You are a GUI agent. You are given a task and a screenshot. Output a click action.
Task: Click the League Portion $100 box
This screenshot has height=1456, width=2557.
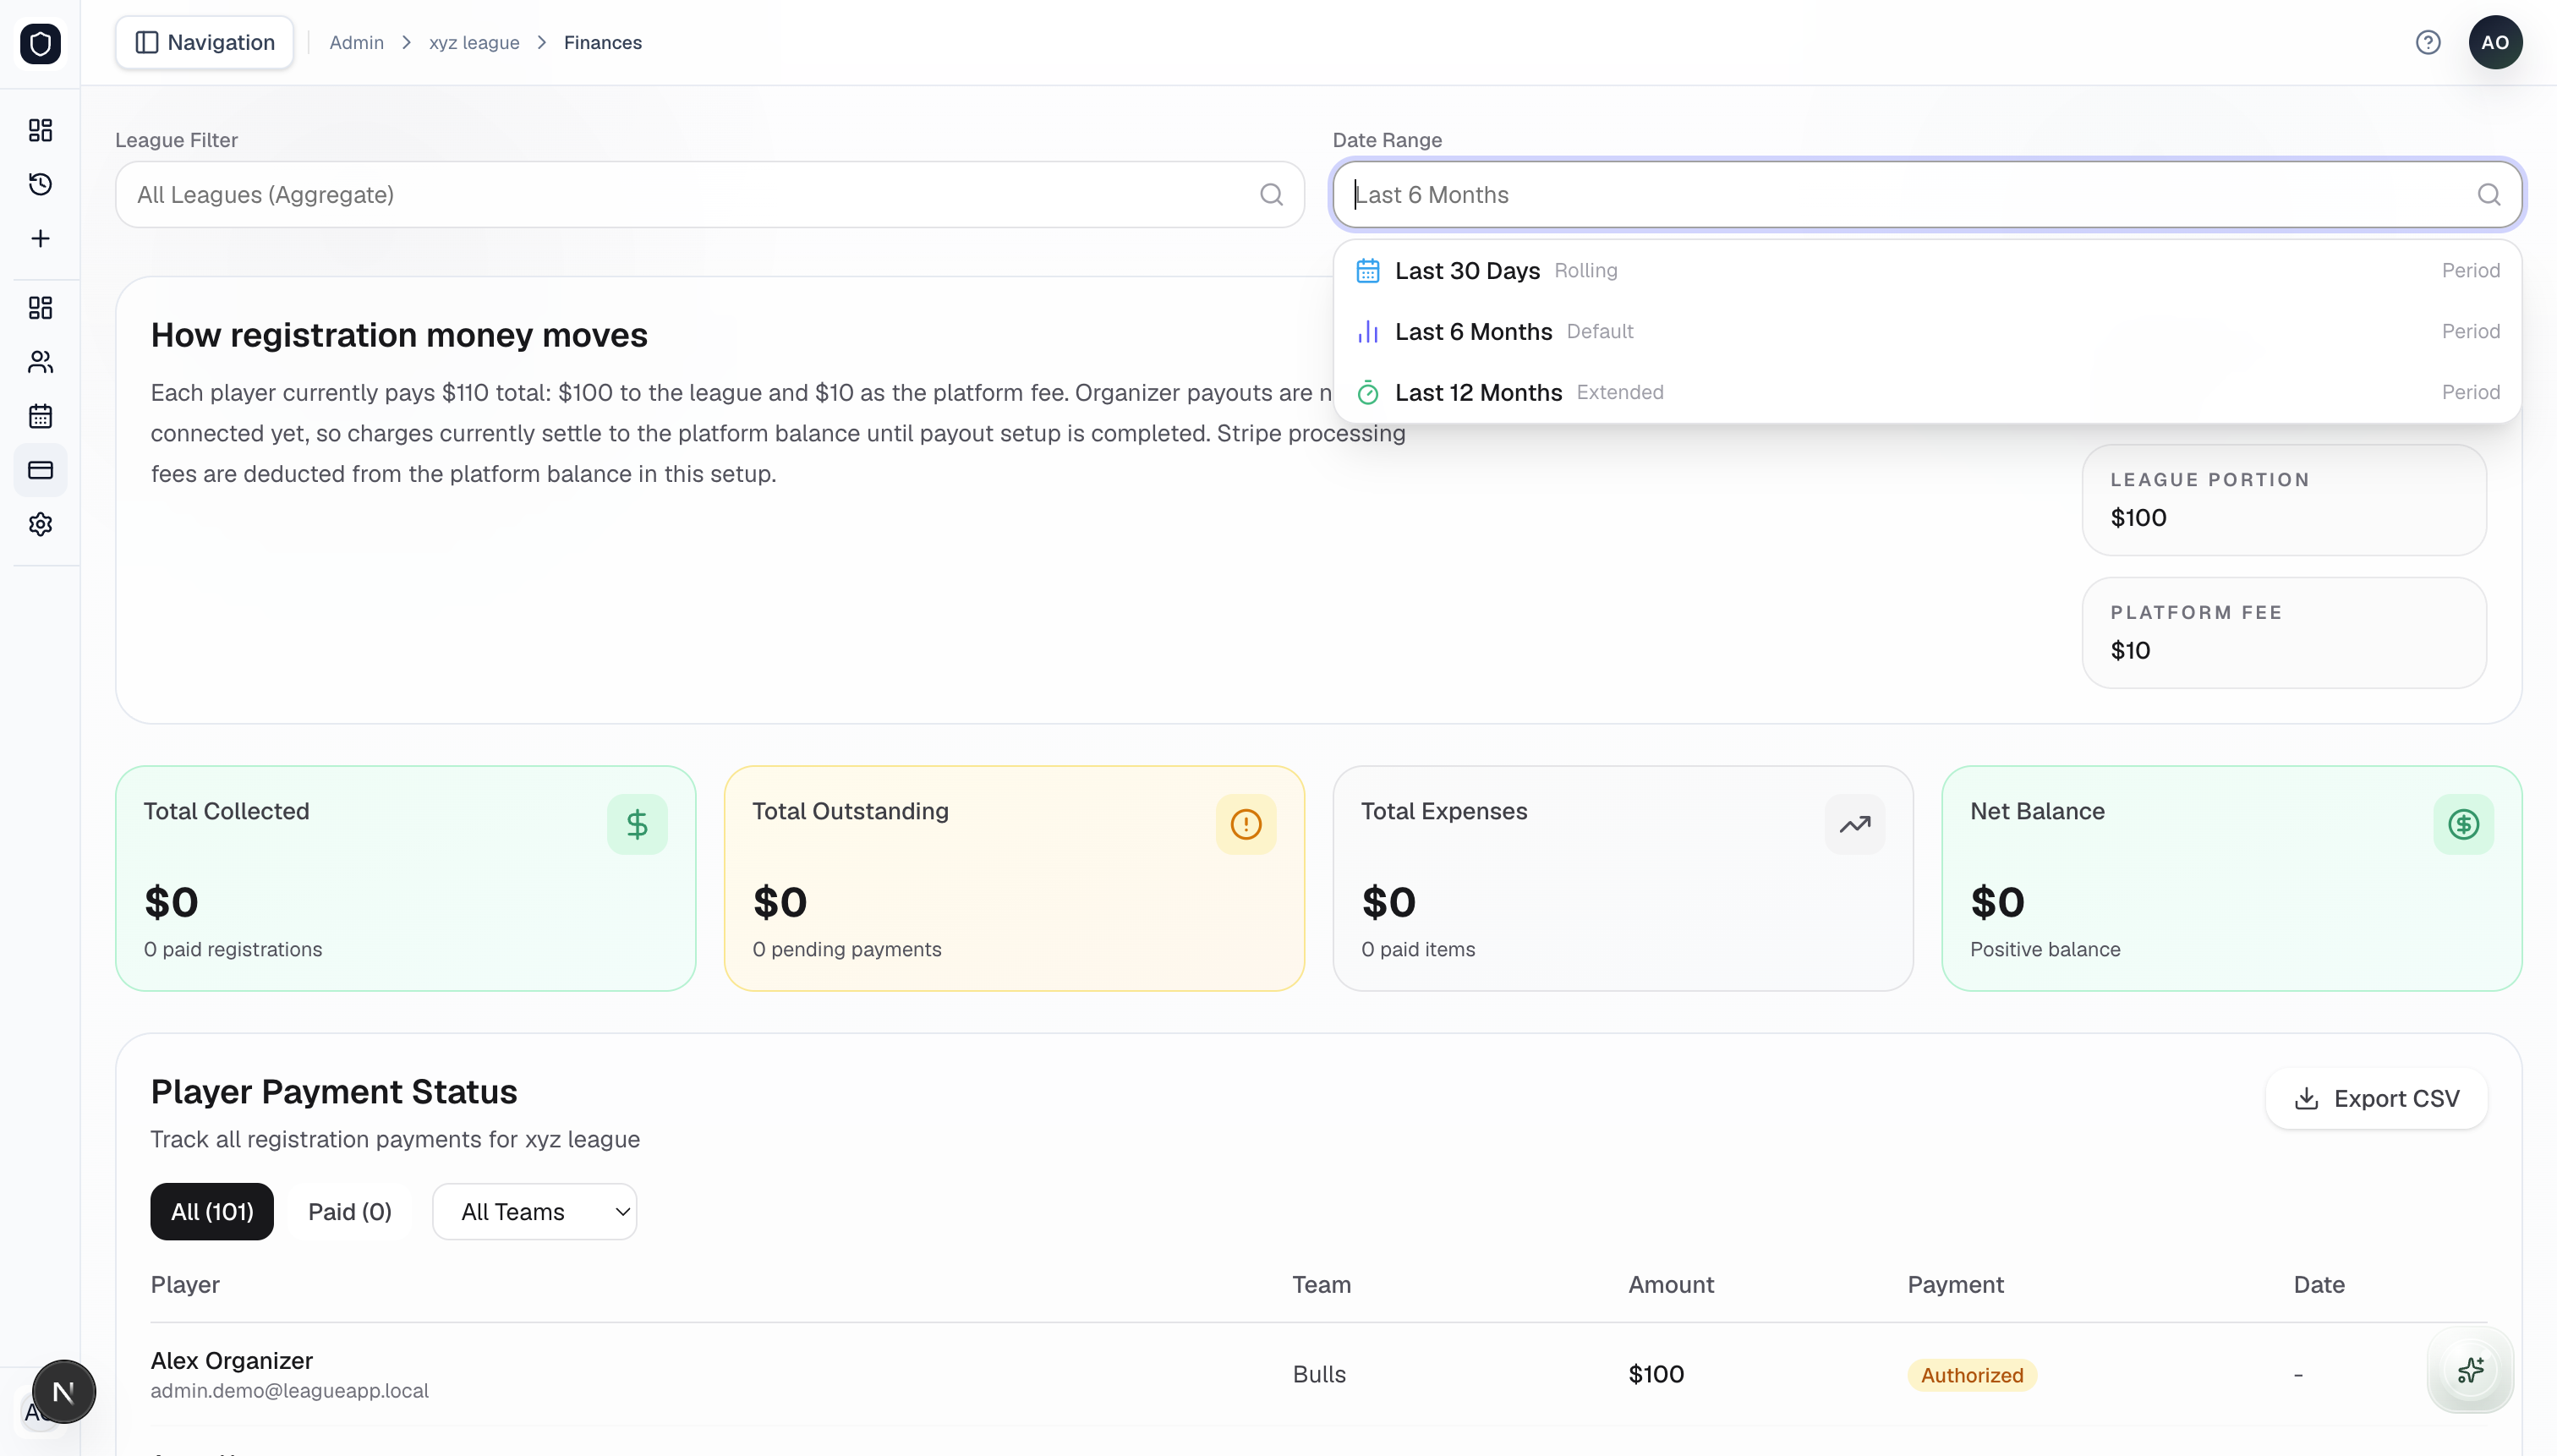pyautogui.click(x=2284, y=500)
